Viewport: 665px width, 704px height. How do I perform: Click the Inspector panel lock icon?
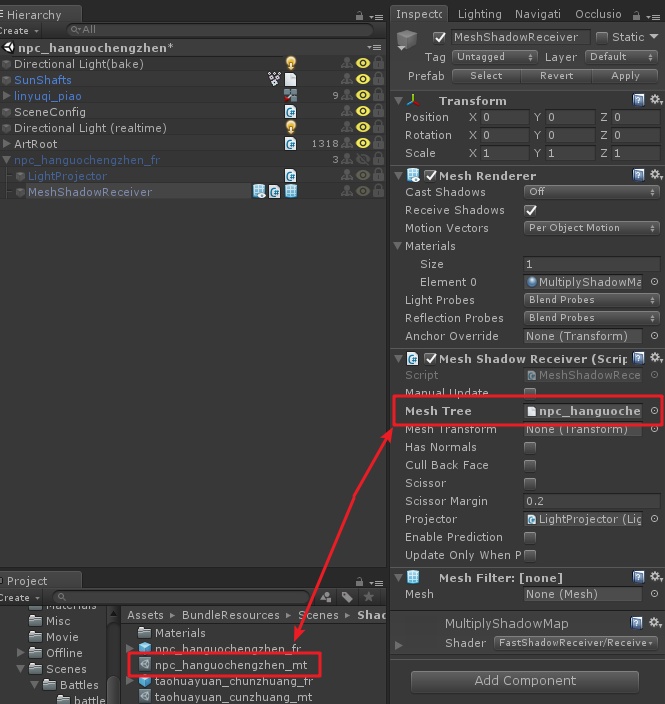coord(642,15)
